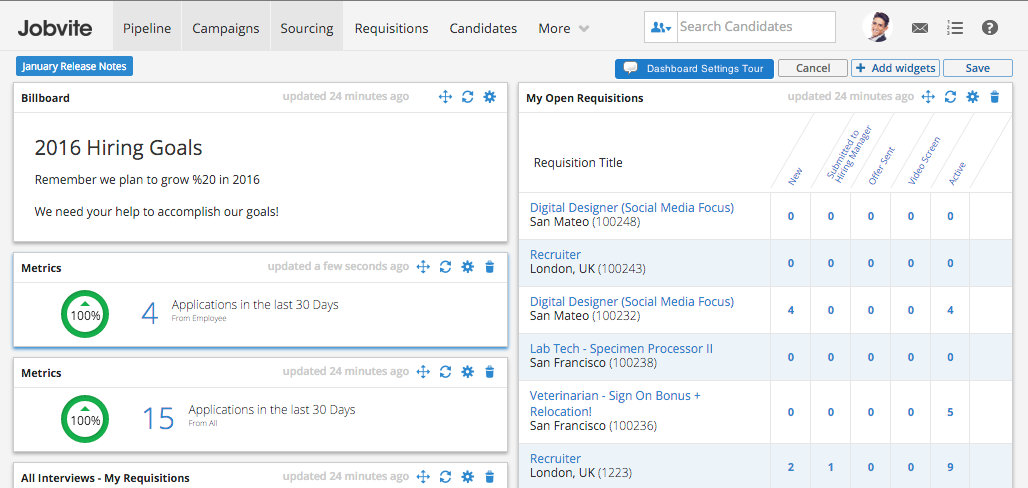Click the Search Candidates input field
Image resolution: width=1028 pixels, height=488 pixels.
755,27
